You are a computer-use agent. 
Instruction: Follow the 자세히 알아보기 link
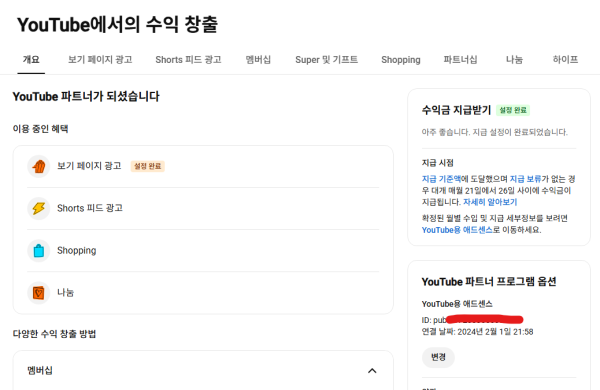point(490,202)
